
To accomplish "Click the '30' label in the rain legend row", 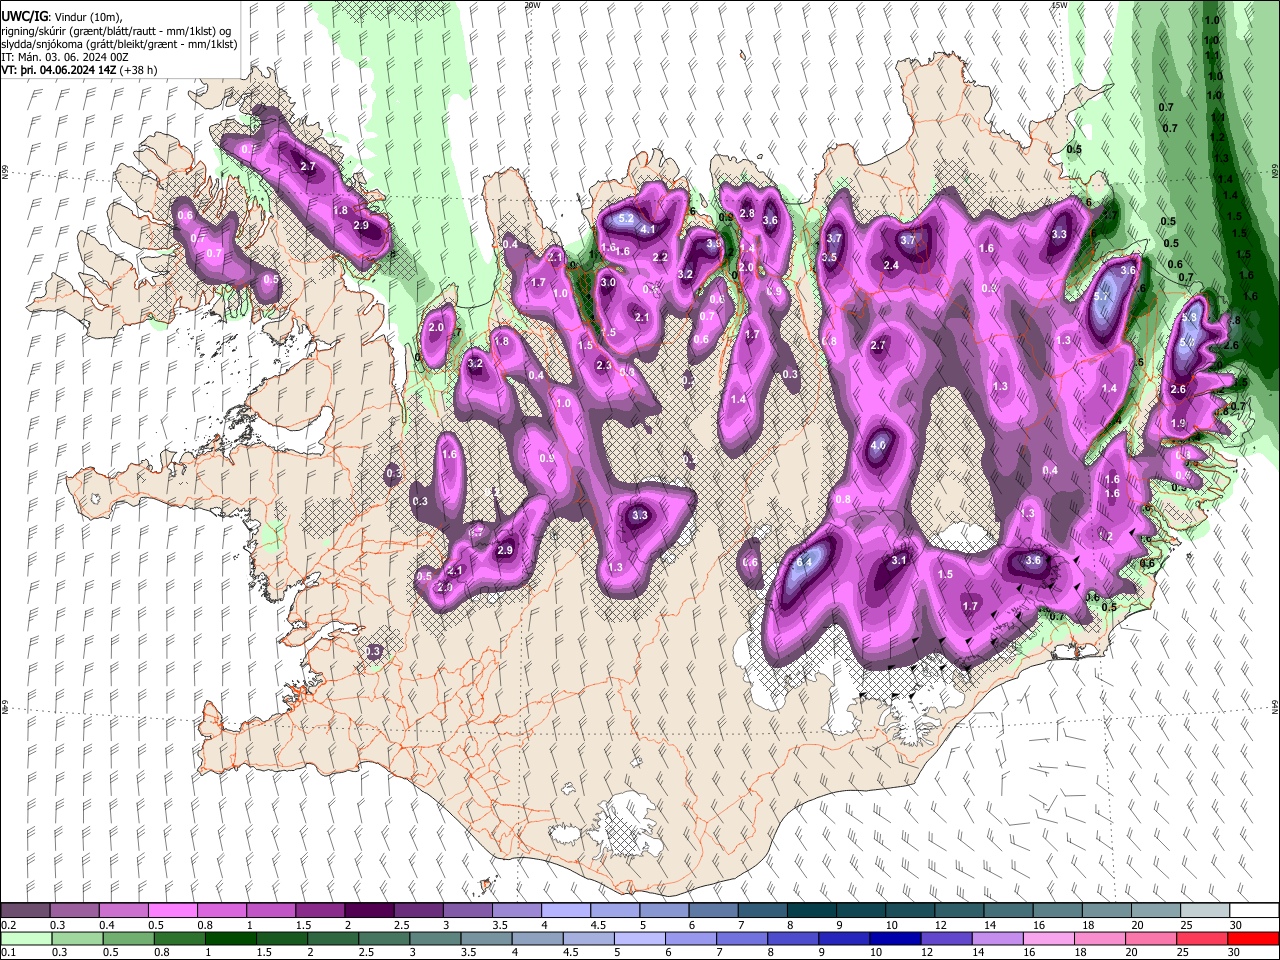I will 1236,952.
